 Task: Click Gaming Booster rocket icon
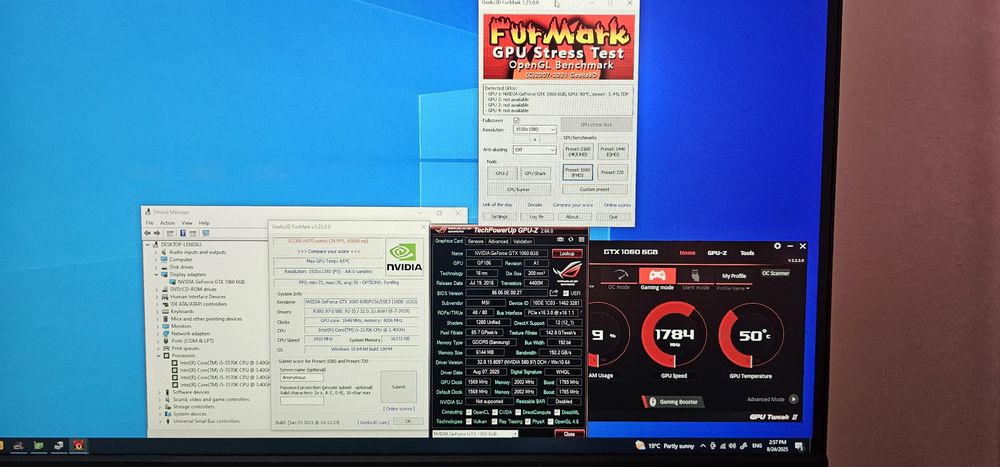(652, 402)
